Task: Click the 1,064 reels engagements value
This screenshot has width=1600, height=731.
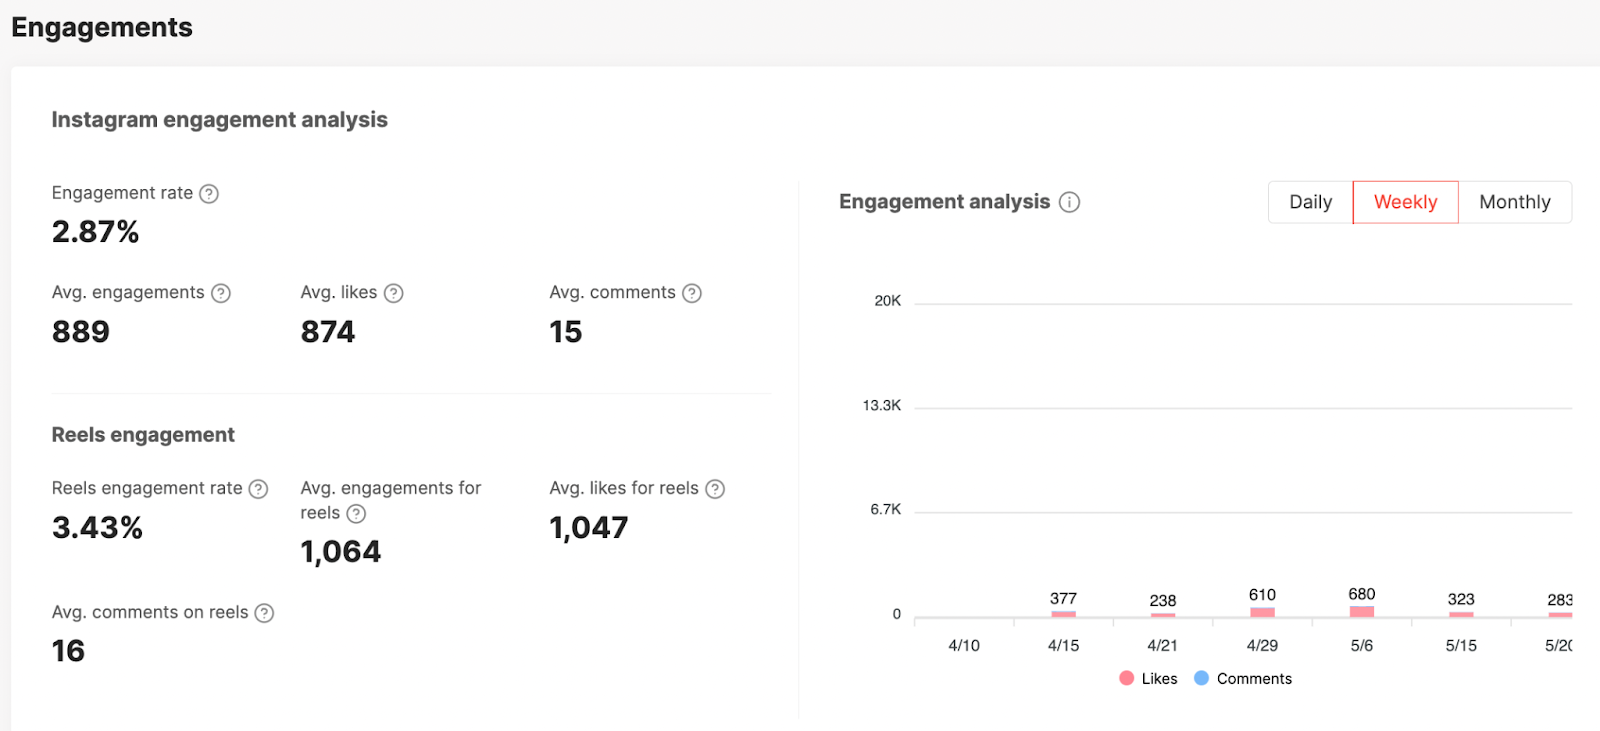Action: (341, 552)
